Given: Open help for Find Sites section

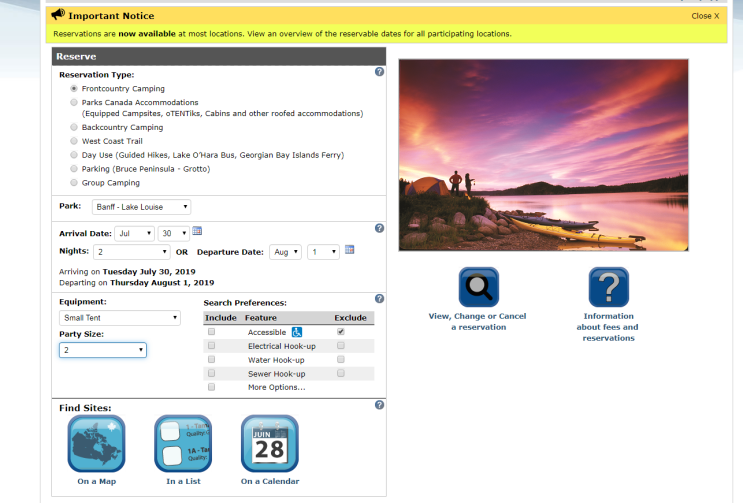Looking at the screenshot, I should [x=379, y=404].
